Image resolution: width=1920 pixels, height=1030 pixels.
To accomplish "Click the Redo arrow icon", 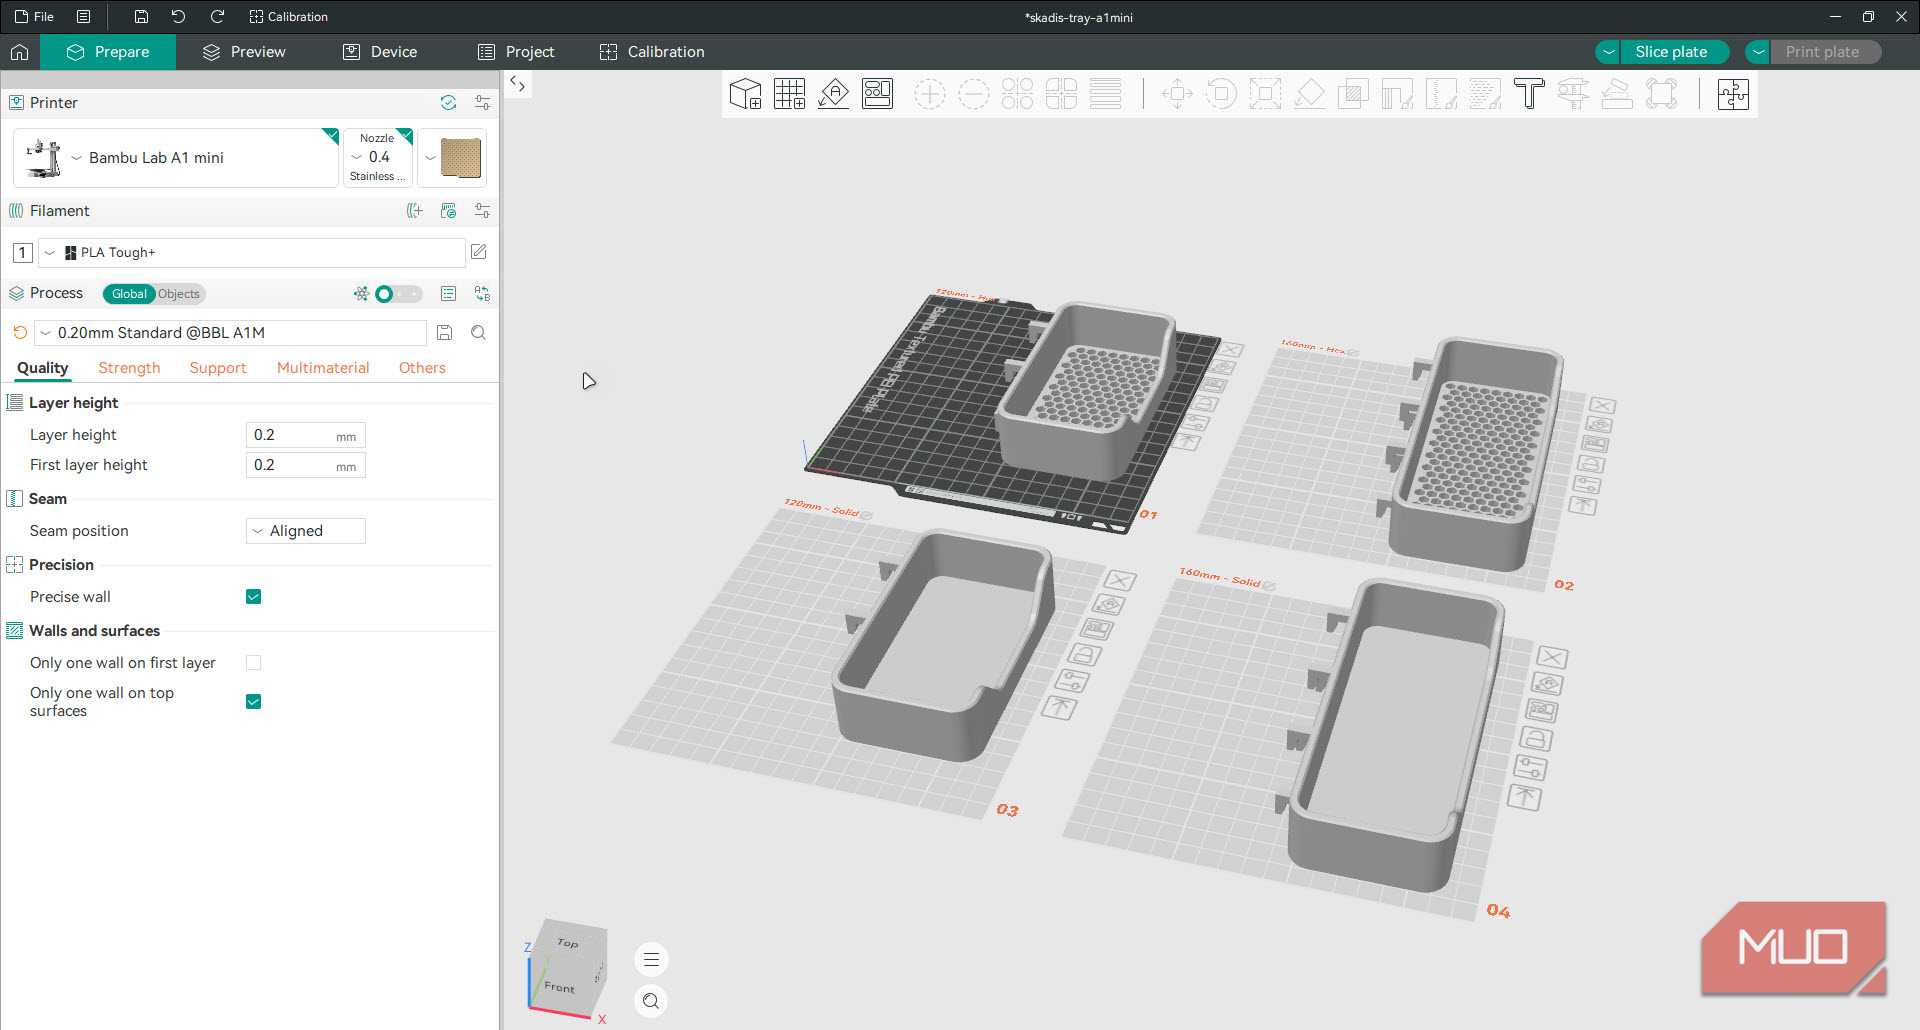I will click(217, 17).
